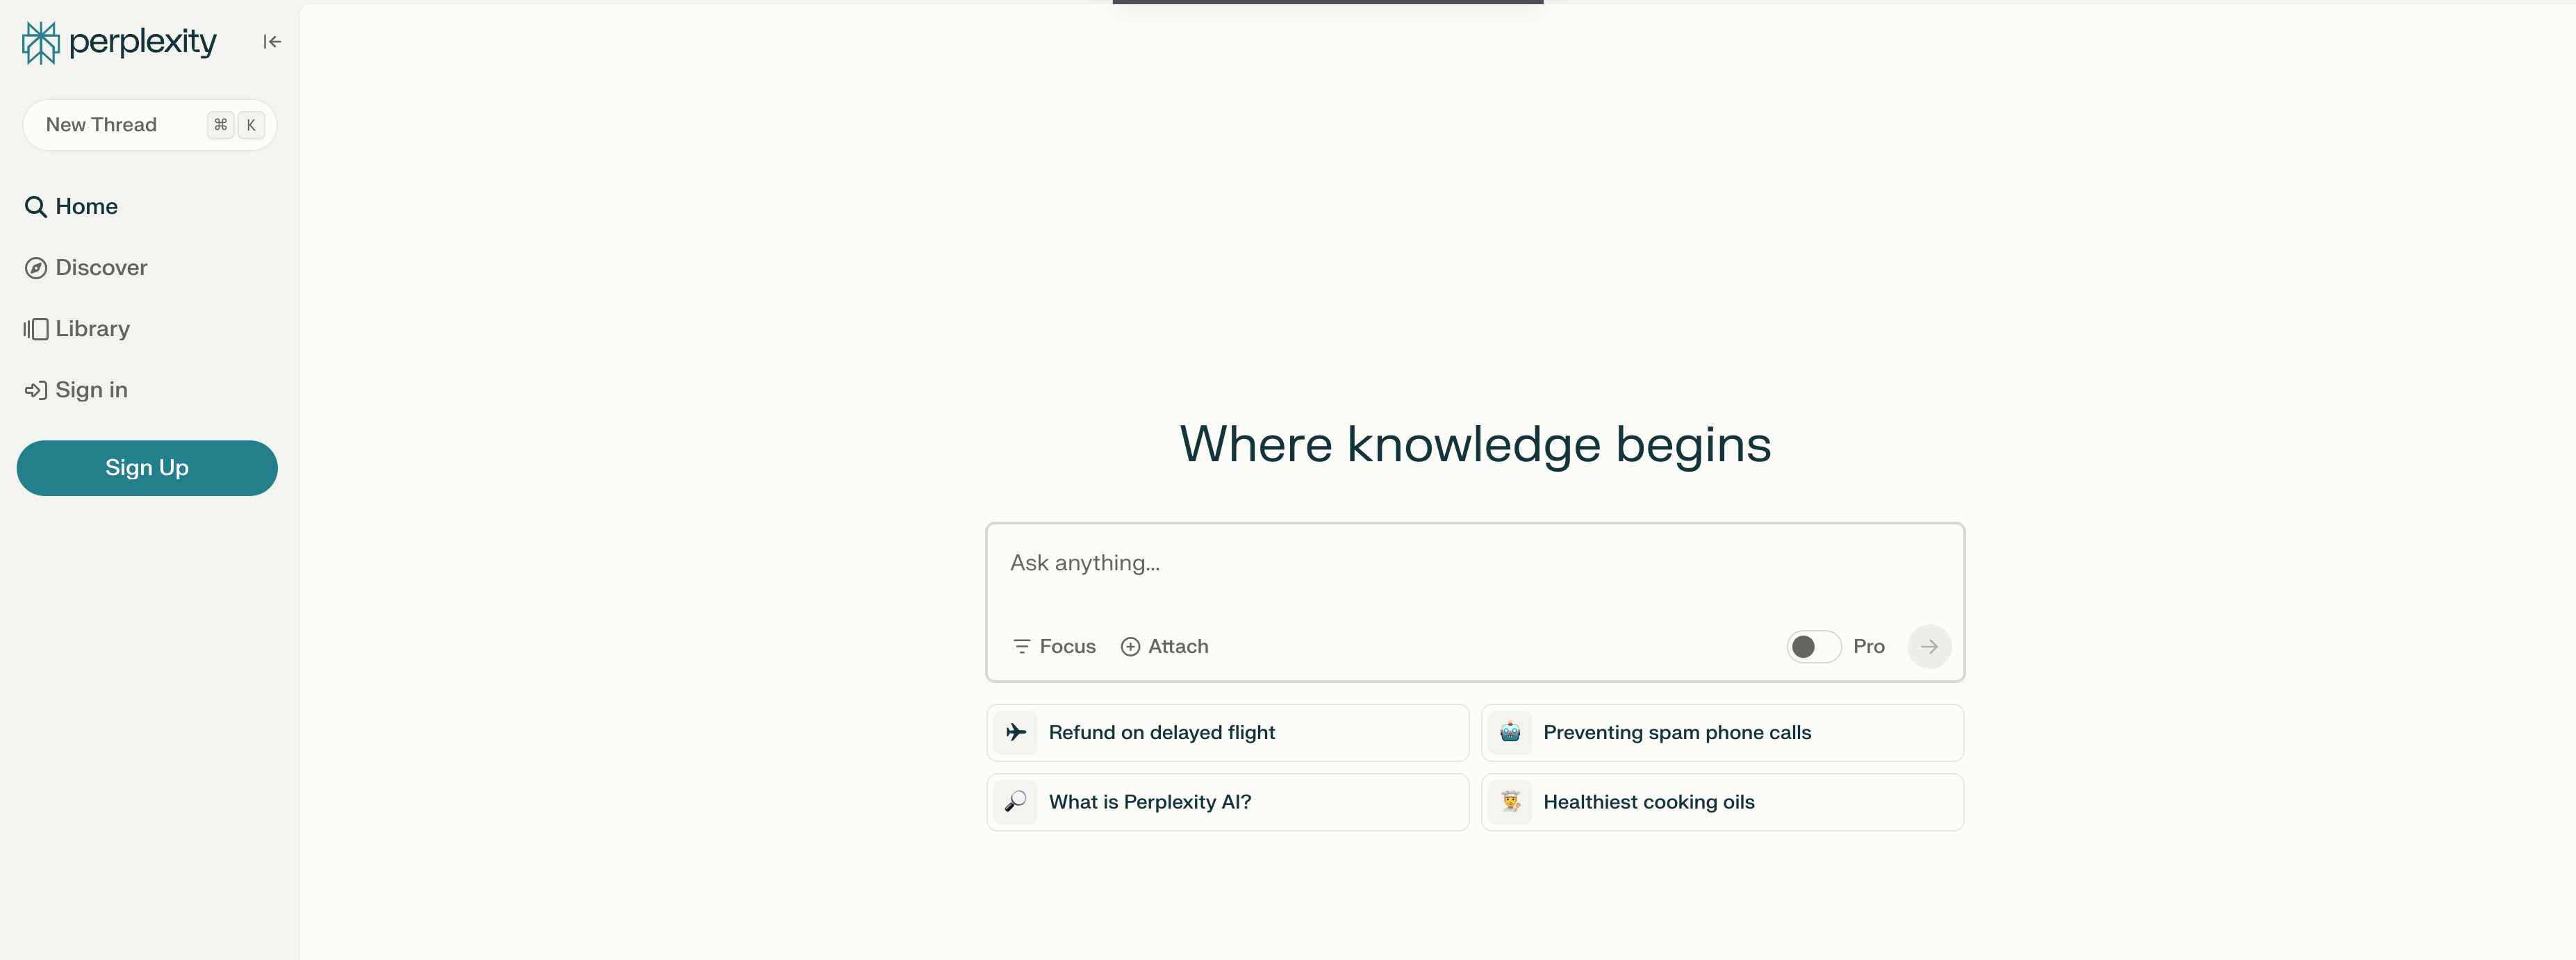Click the submit arrow icon
This screenshot has height=960, width=2576.
point(1931,645)
